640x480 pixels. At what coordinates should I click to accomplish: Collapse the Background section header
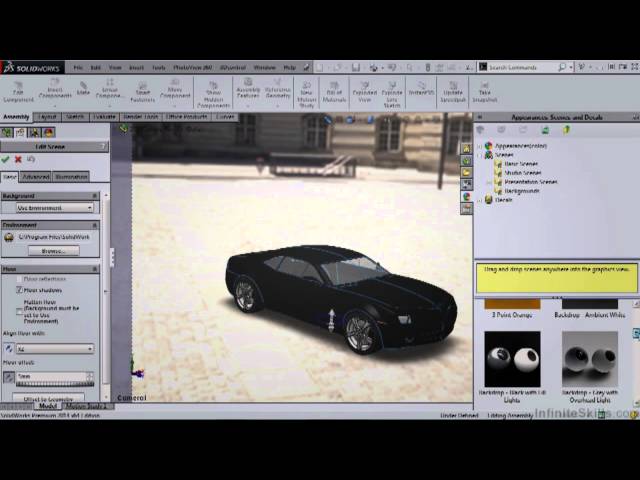(50, 196)
